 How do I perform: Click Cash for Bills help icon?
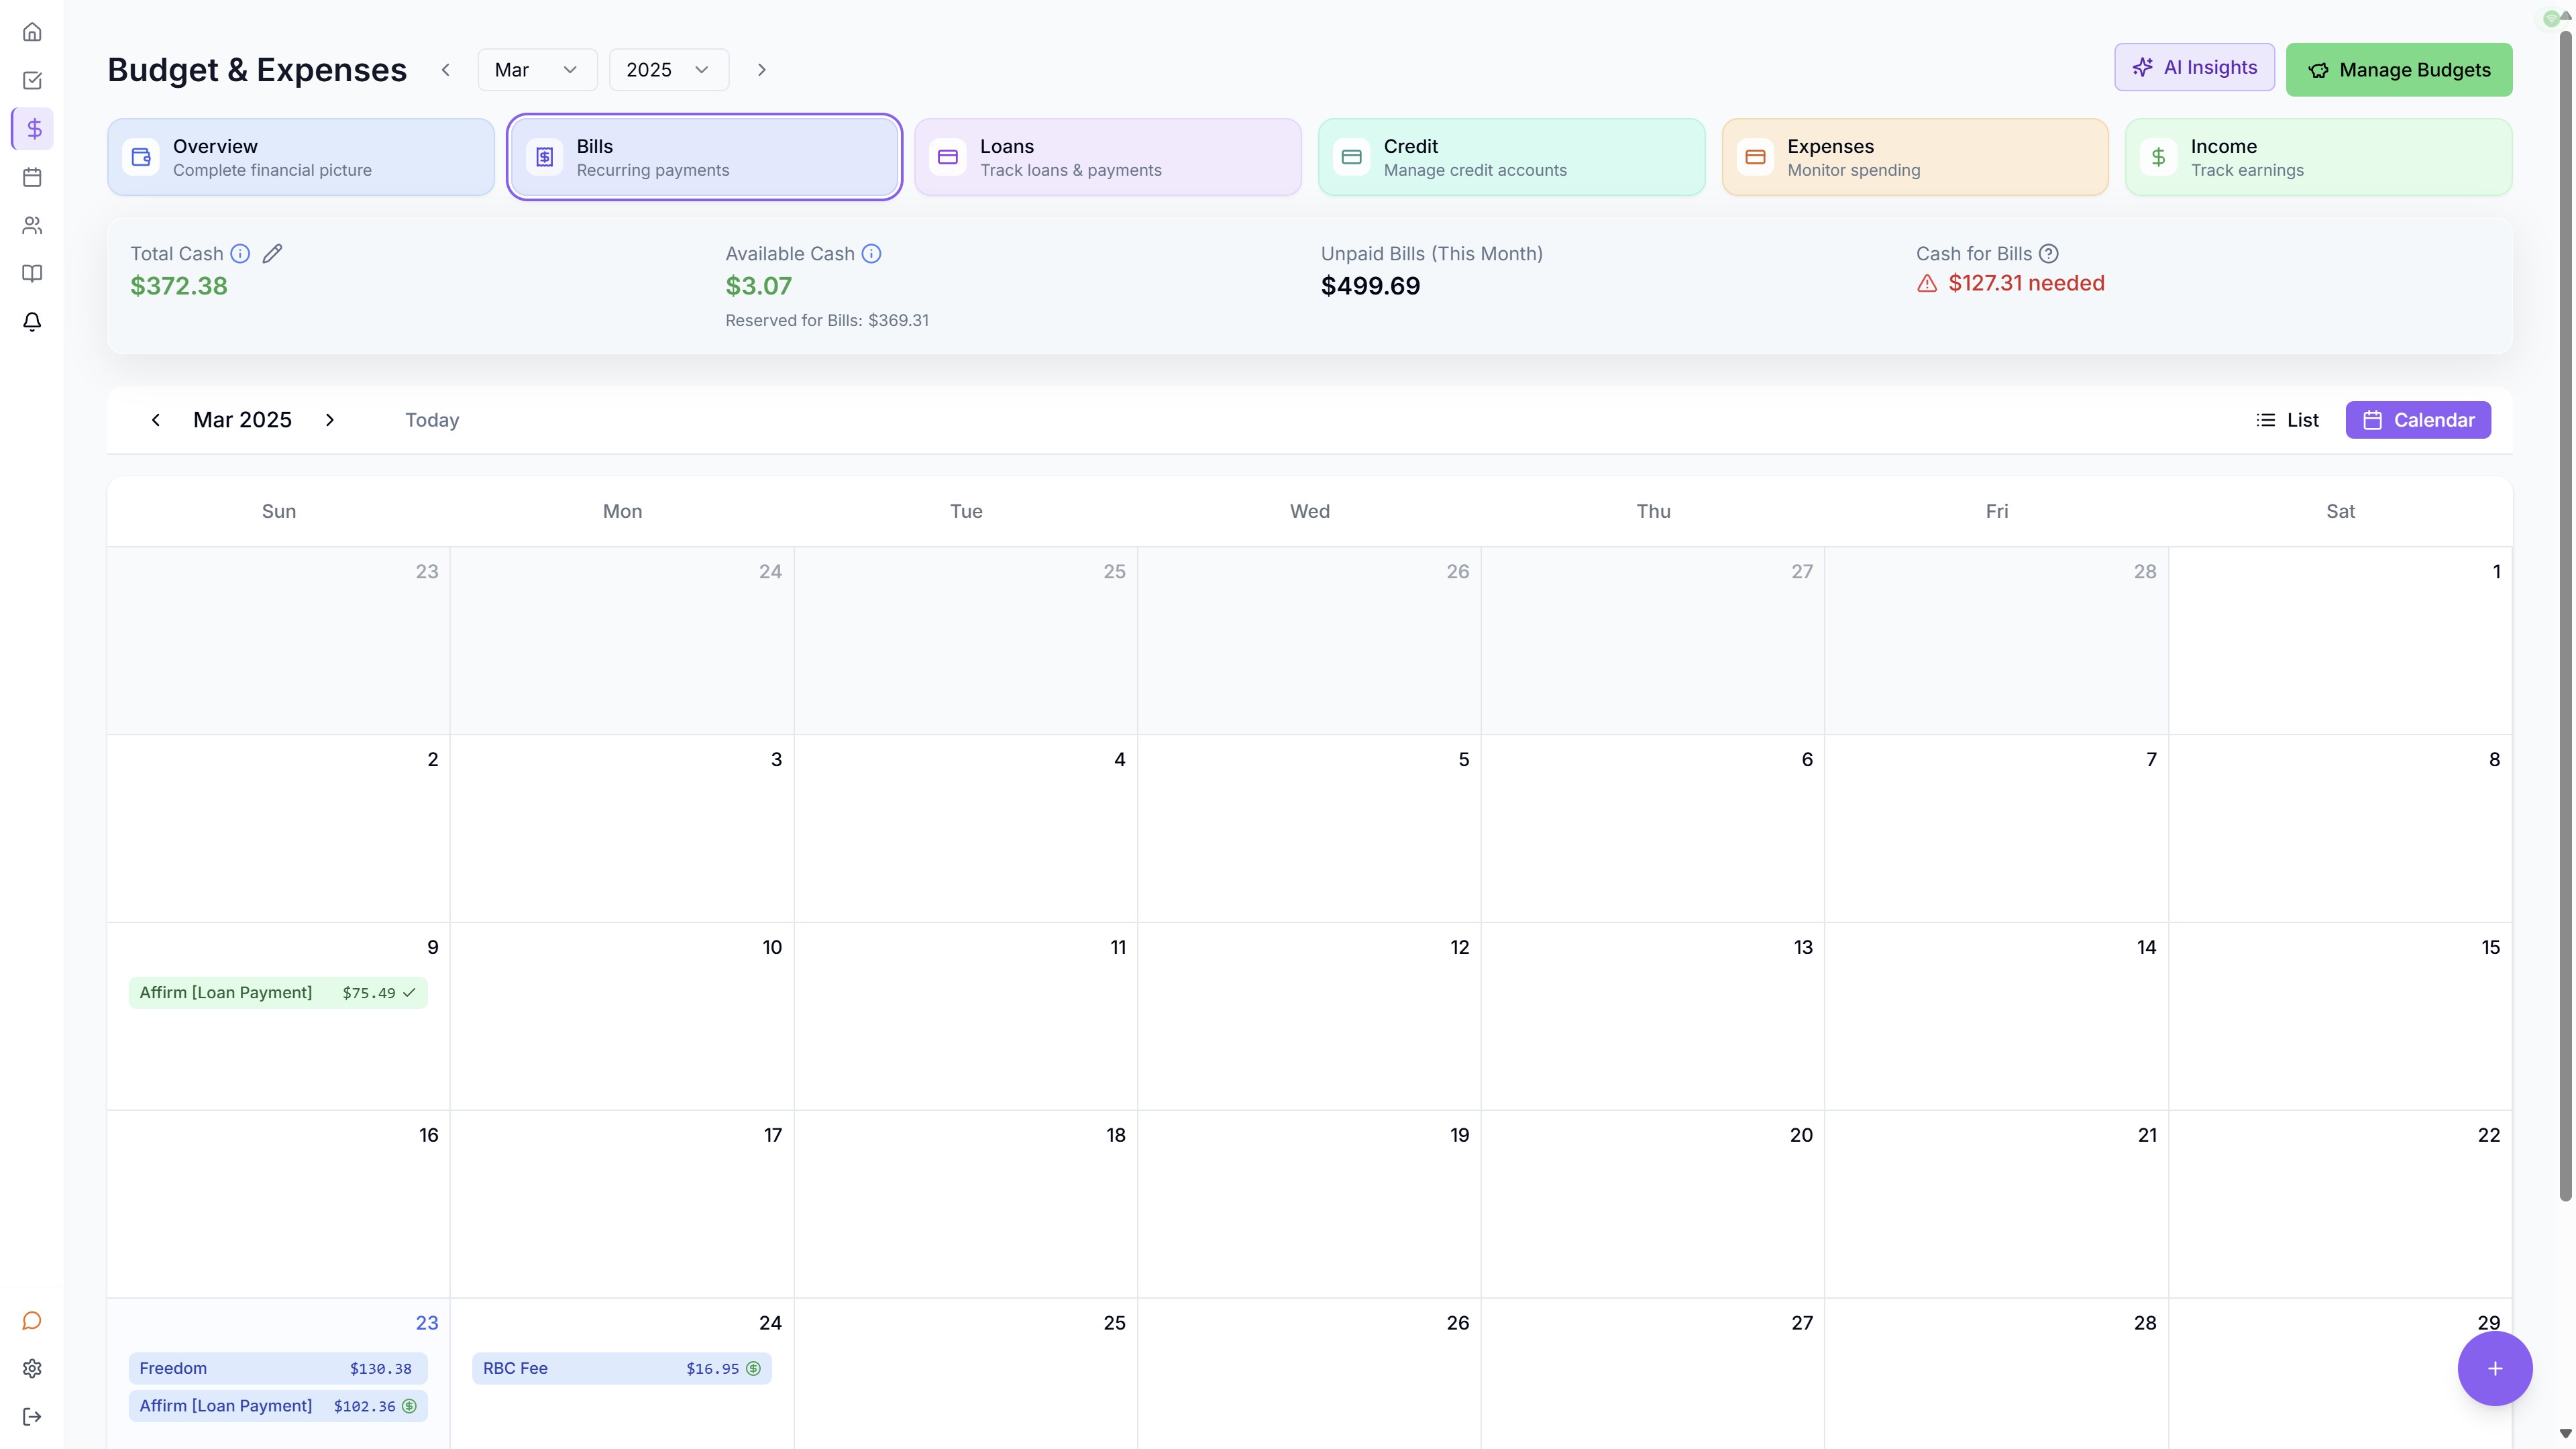pos(2048,254)
